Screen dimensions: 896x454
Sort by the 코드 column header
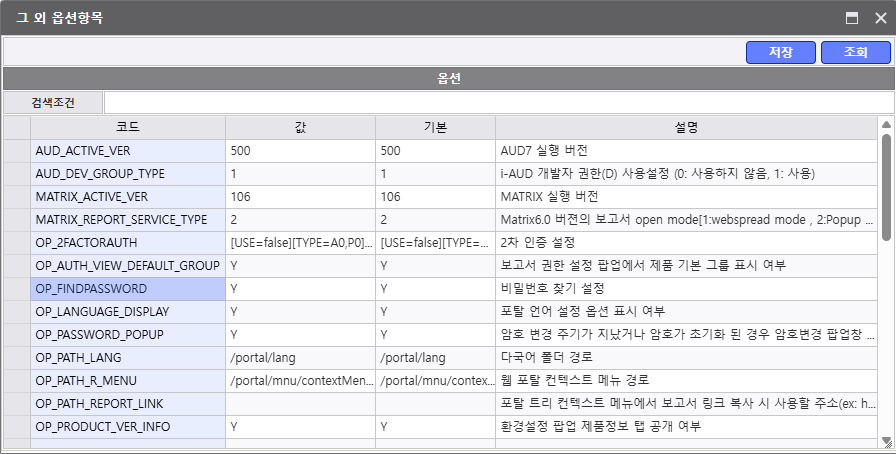(128, 128)
